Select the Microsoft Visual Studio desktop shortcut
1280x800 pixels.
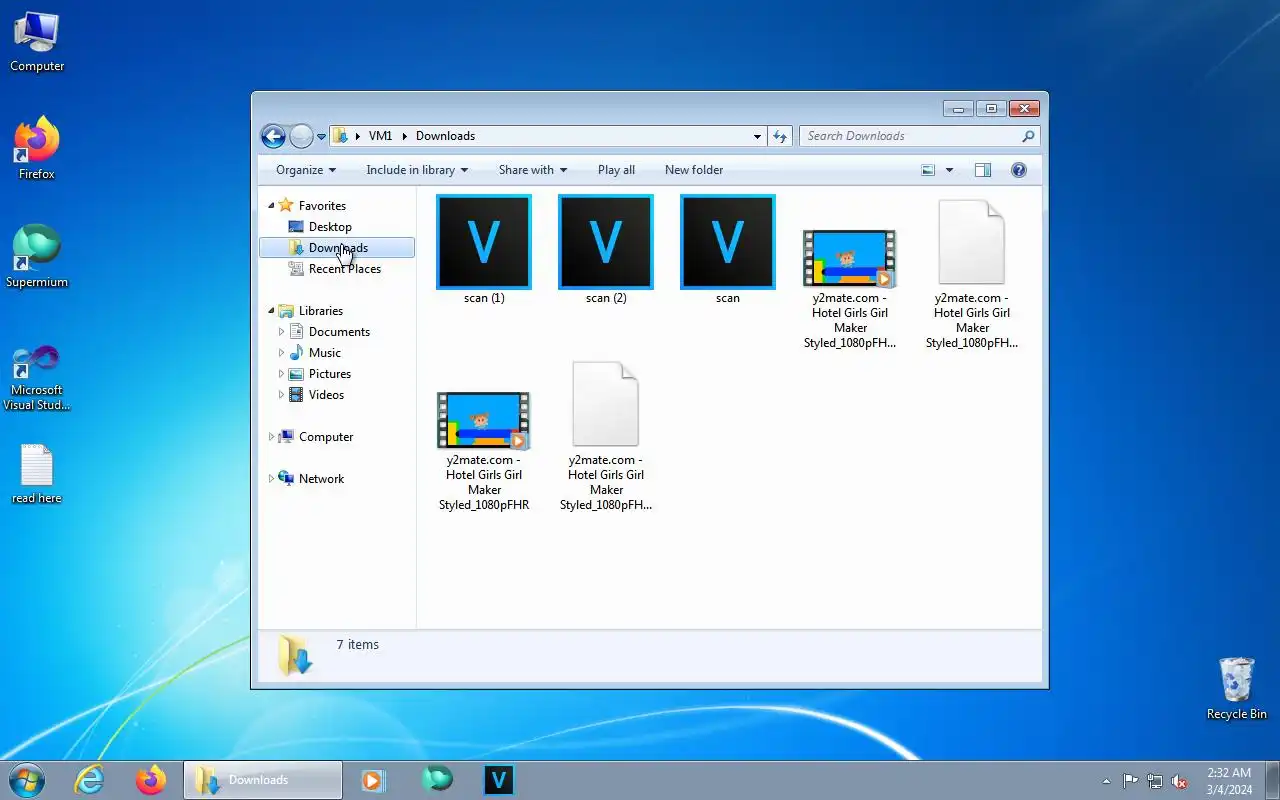[x=37, y=377]
